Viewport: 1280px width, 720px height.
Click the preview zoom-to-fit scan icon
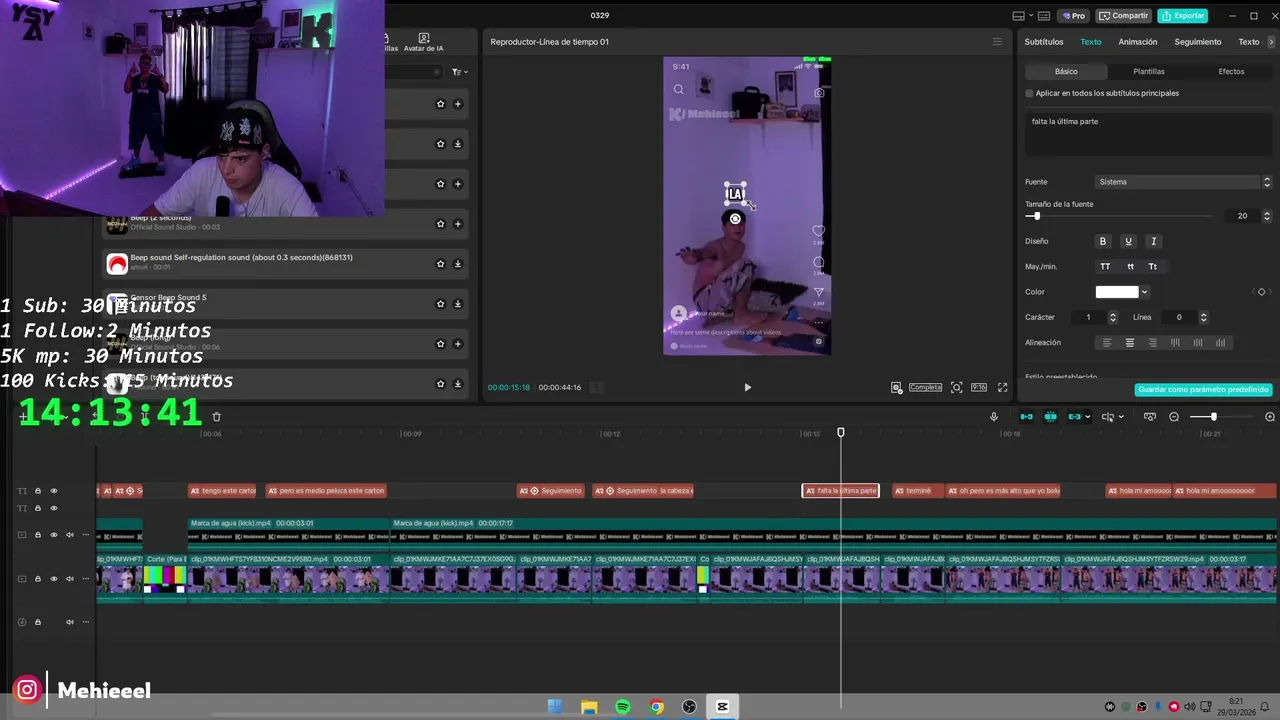coord(957,387)
